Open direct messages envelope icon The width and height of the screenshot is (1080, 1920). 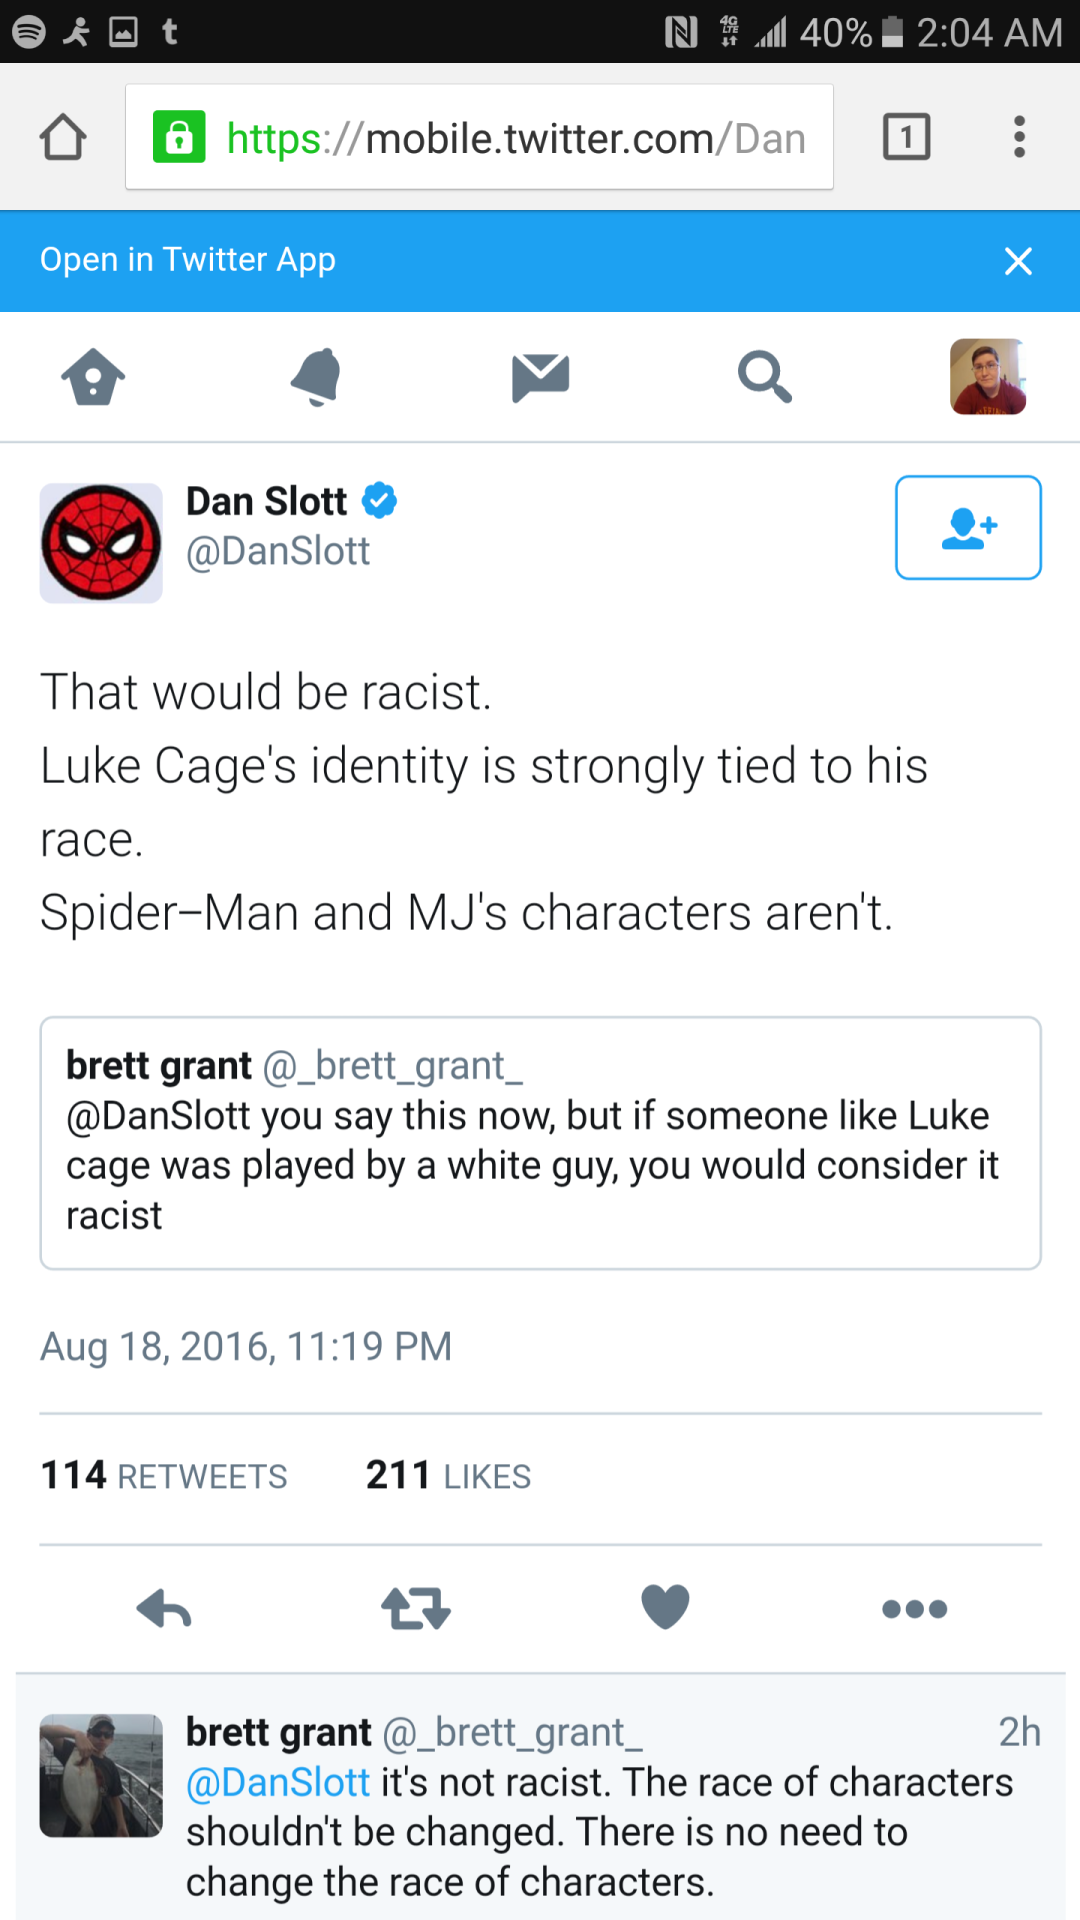tap(540, 377)
